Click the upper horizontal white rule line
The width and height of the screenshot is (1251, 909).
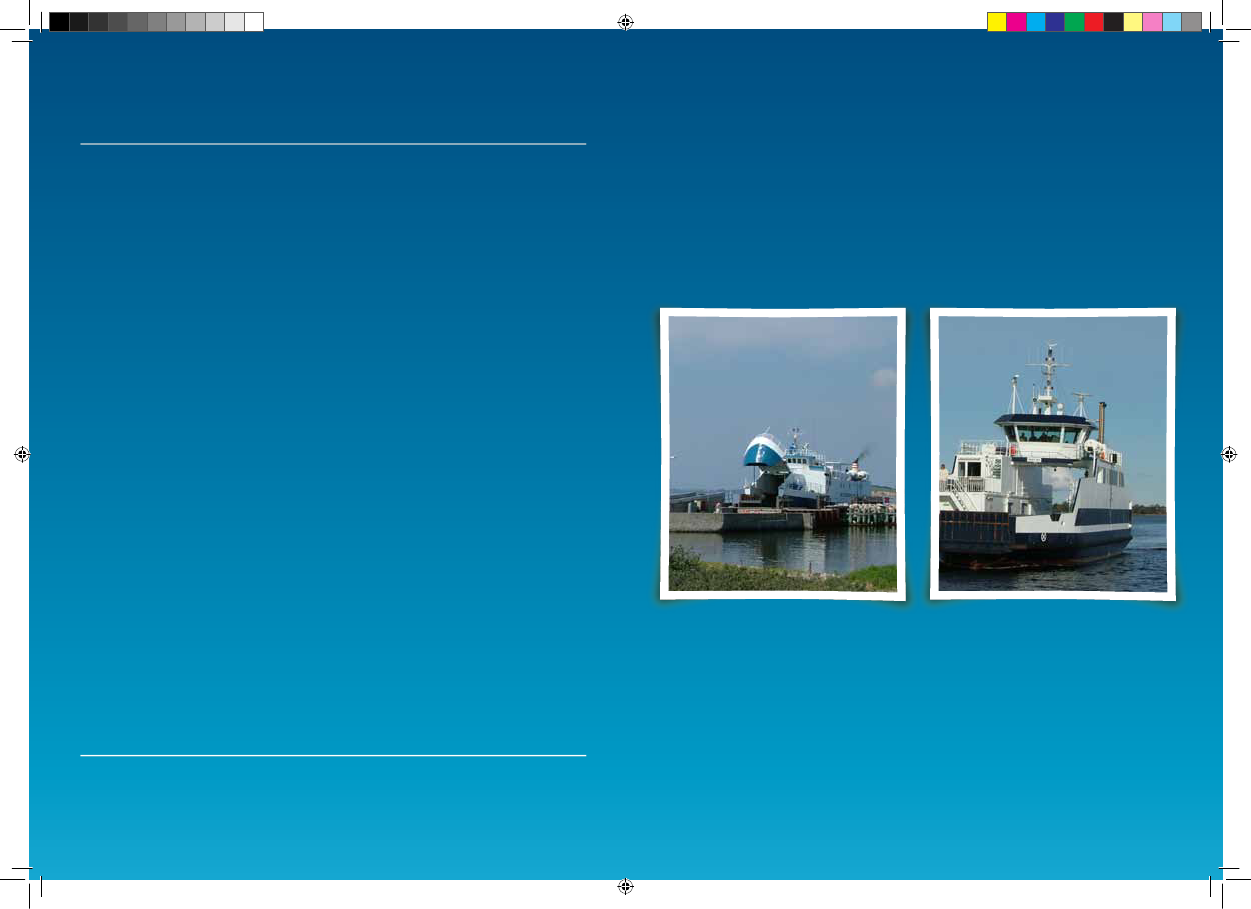[x=332, y=144]
